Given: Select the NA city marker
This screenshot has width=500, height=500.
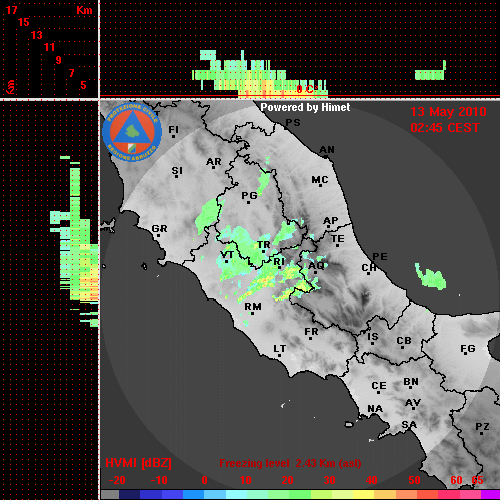Looking at the screenshot, I should click(375, 410).
